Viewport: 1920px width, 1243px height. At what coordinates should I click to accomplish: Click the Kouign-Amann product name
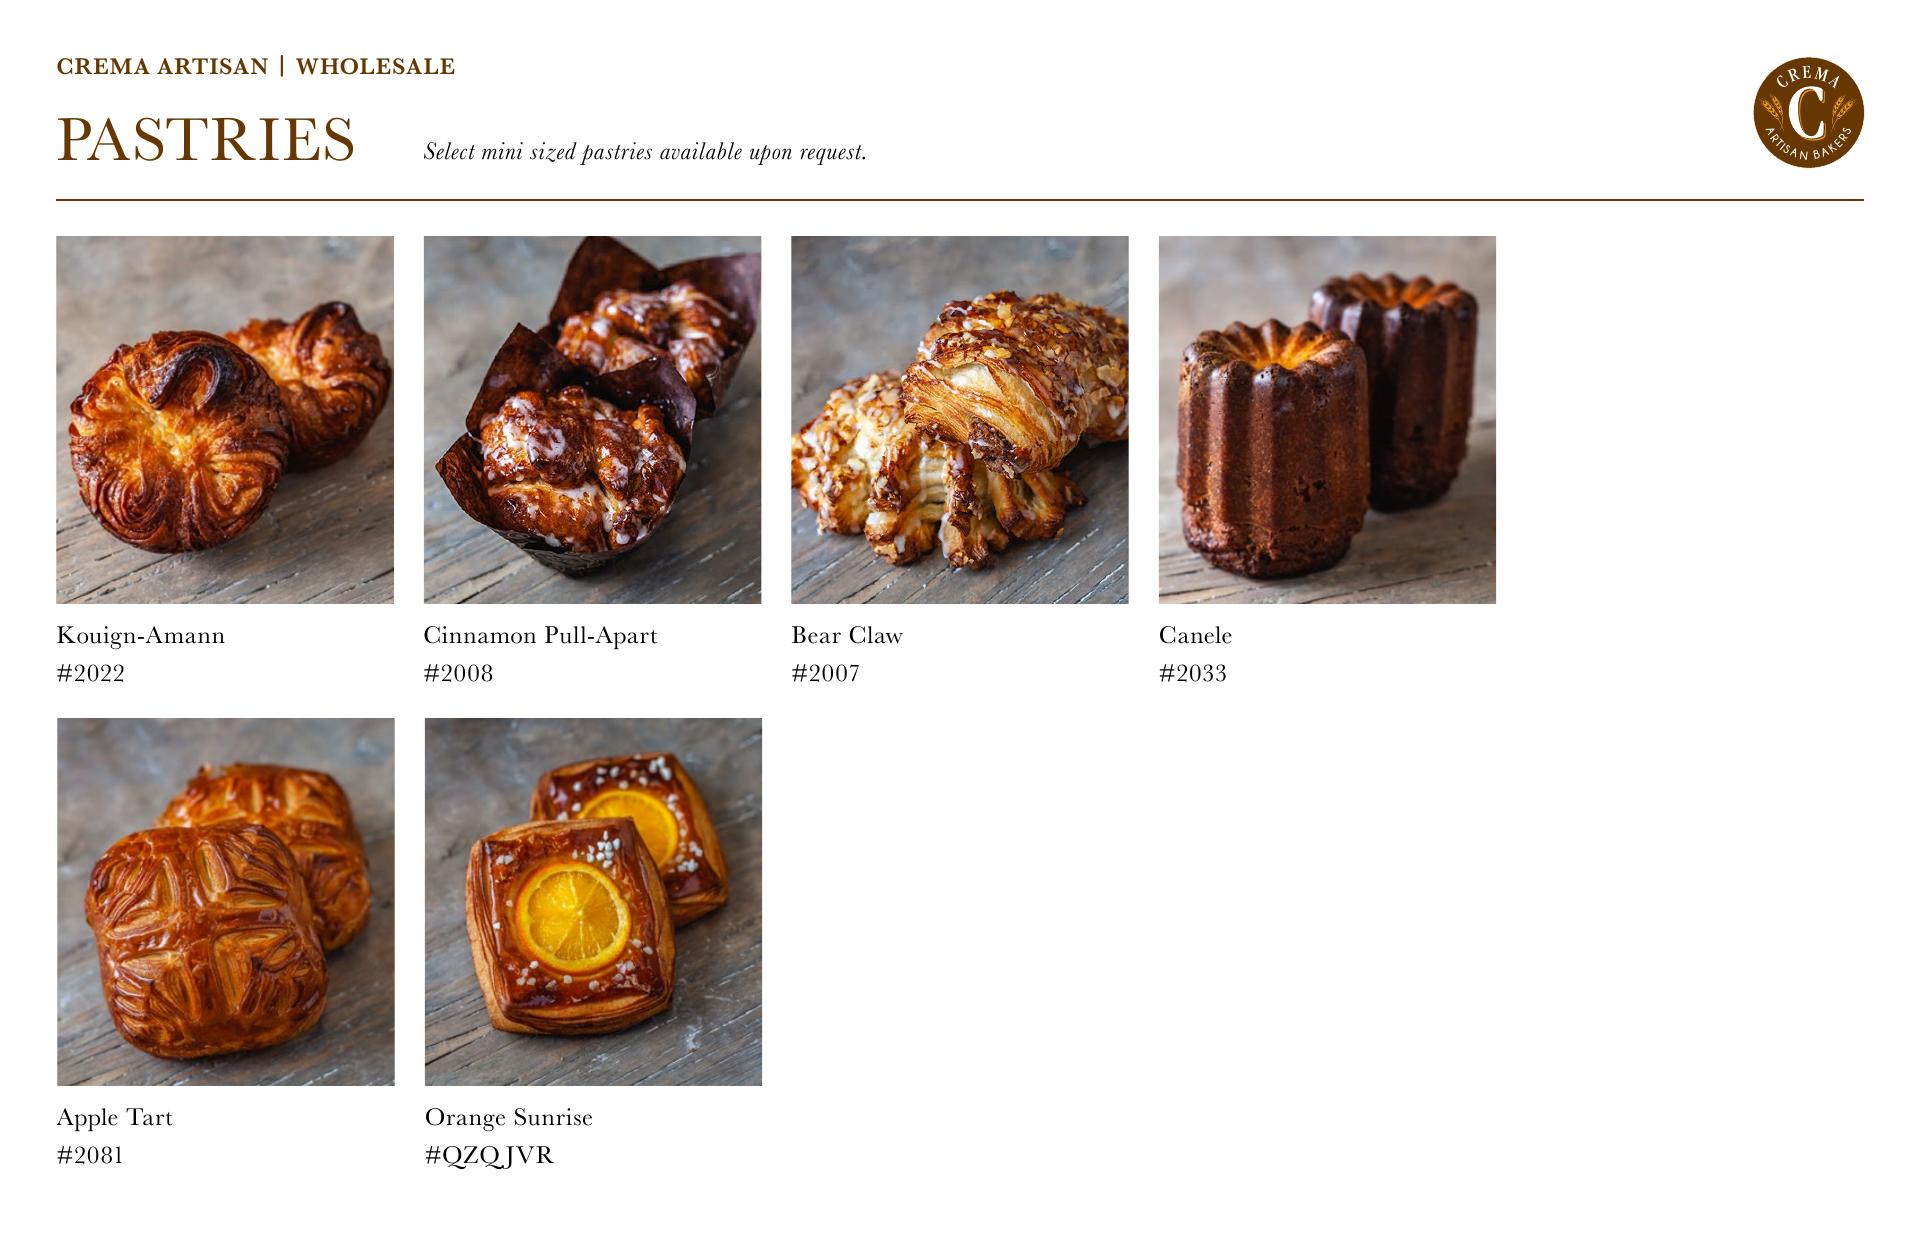[141, 636]
